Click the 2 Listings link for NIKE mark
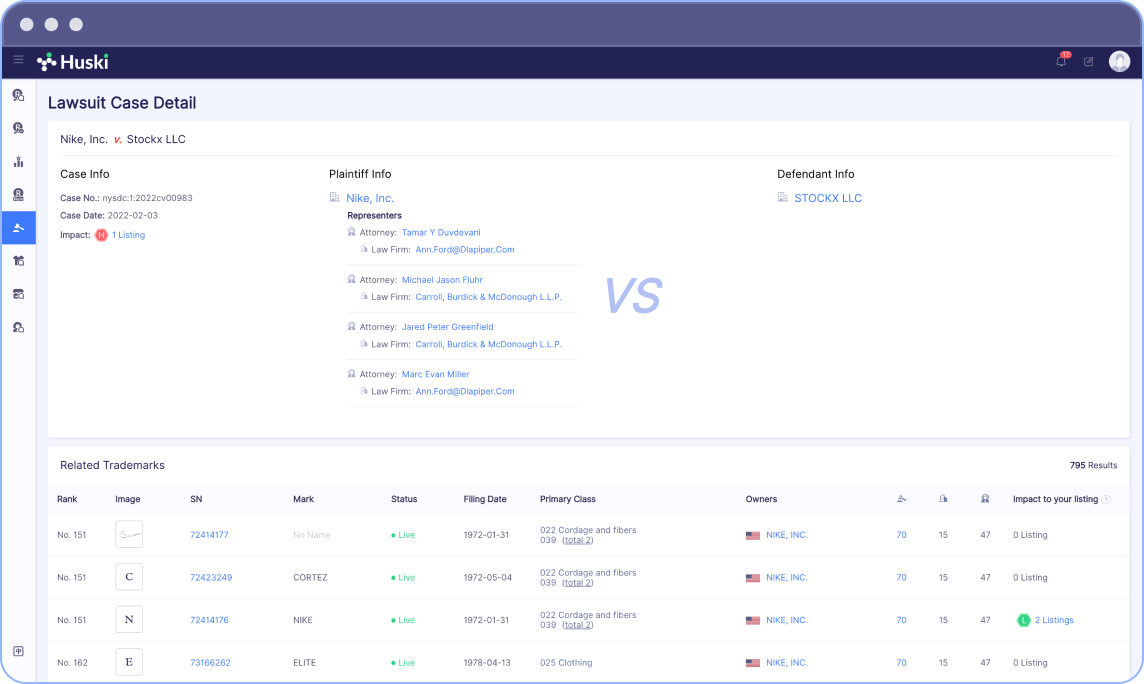Image resolution: width=1144 pixels, height=684 pixels. tap(1053, 620)
